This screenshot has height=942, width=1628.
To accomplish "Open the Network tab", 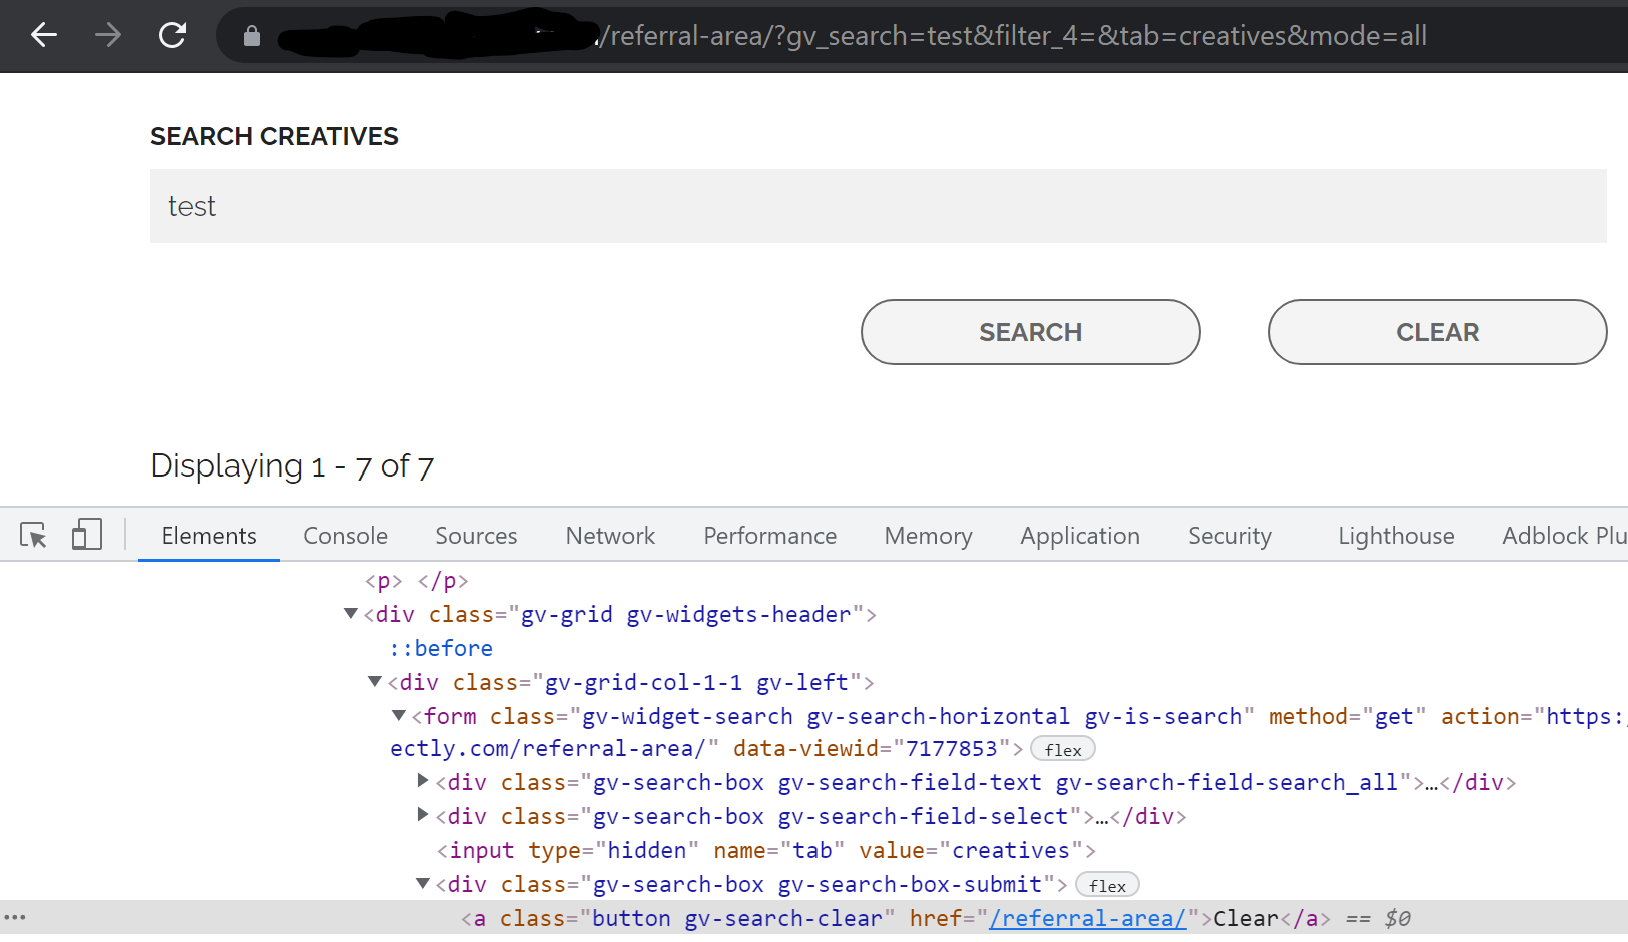I will point(609,535).
